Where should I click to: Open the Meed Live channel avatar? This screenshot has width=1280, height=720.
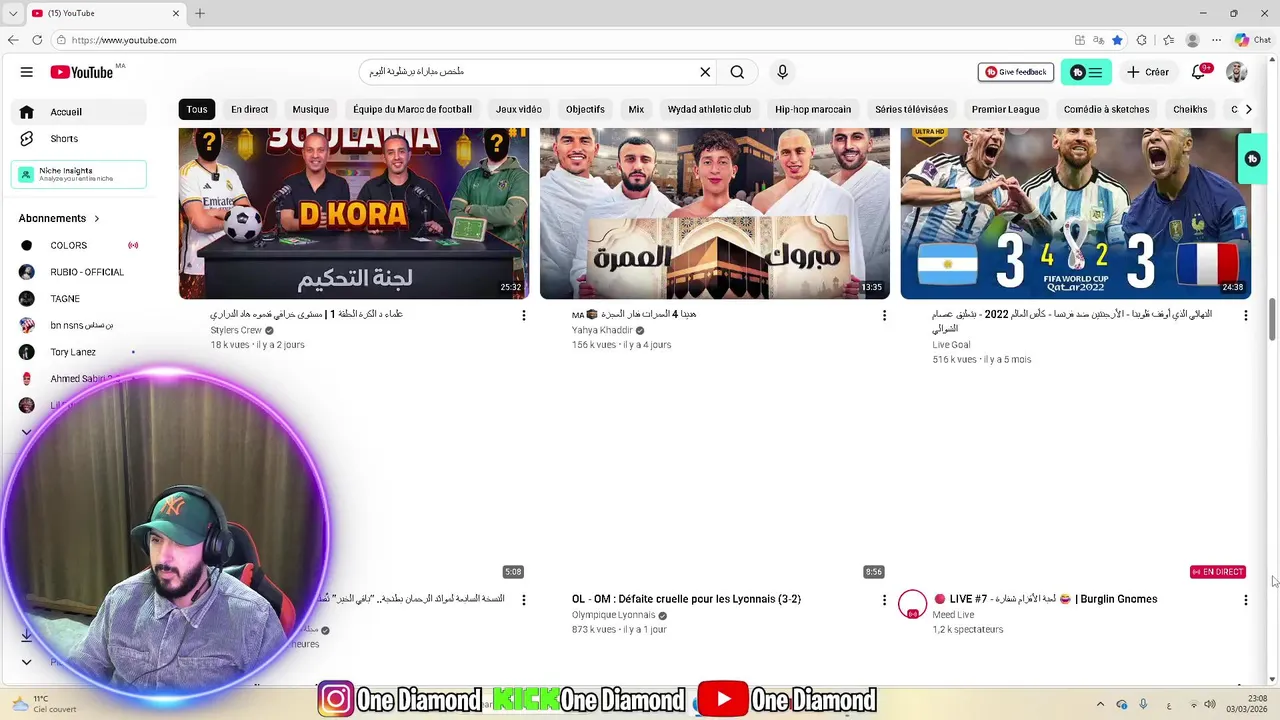pyautogui.click(x=912, y=604)
